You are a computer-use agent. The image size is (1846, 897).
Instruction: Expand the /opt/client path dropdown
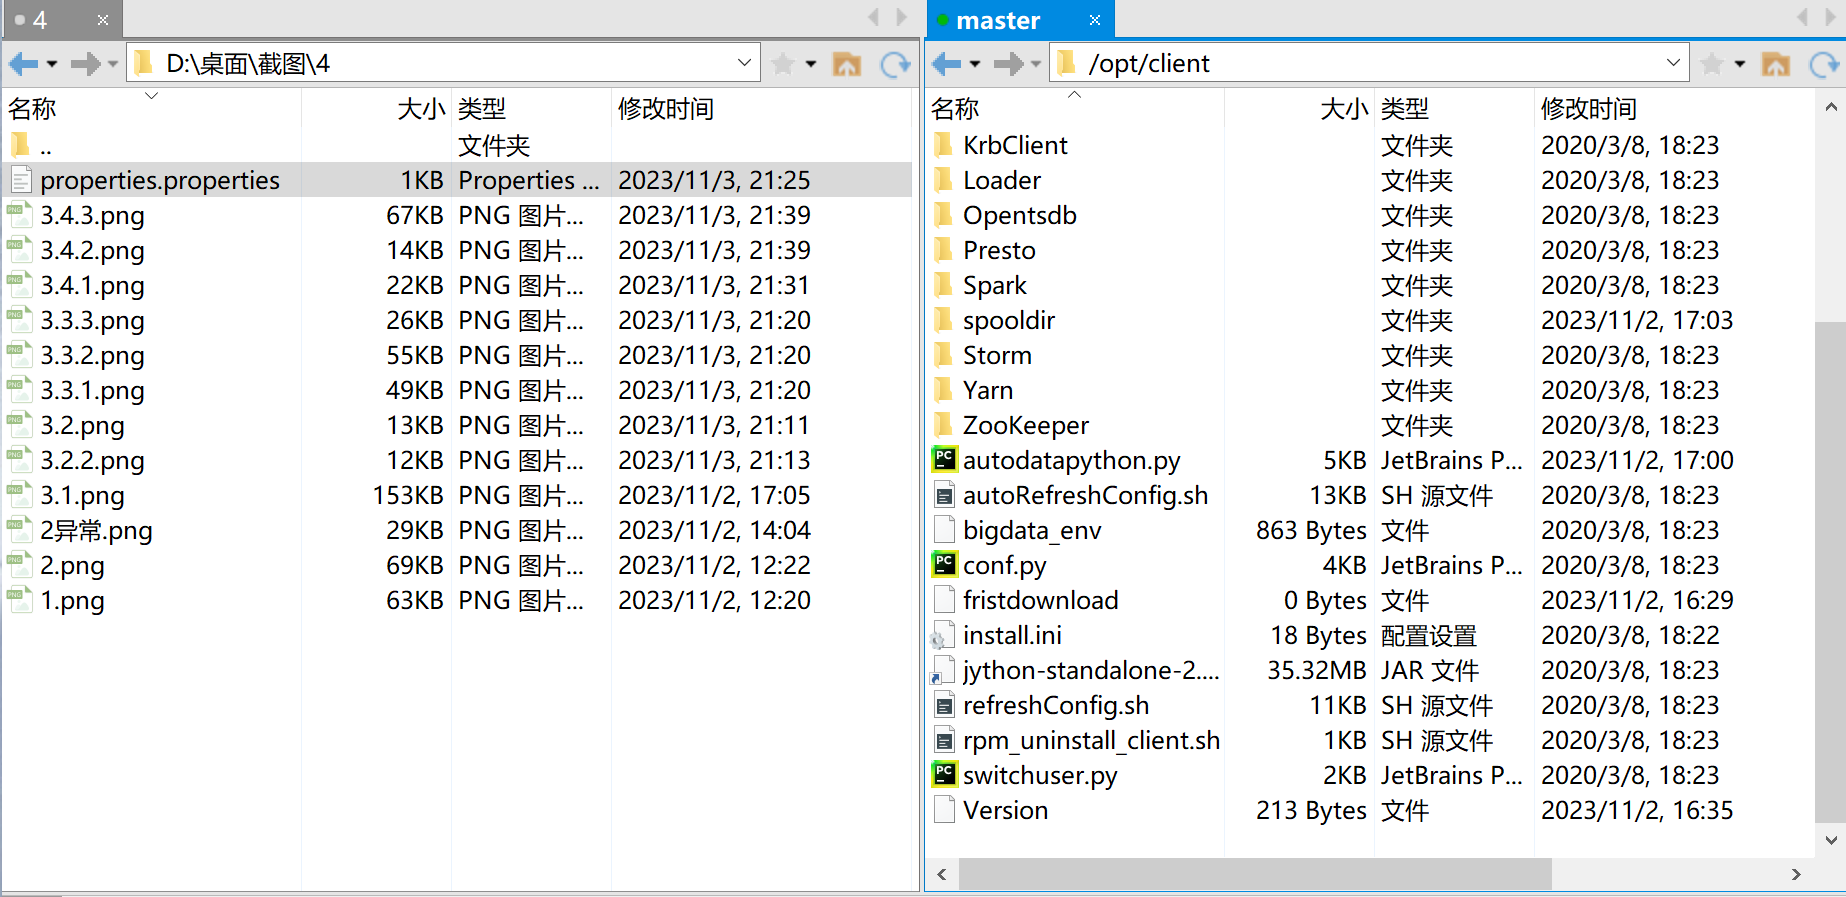pyautogui.click(x=1673, y=63)
